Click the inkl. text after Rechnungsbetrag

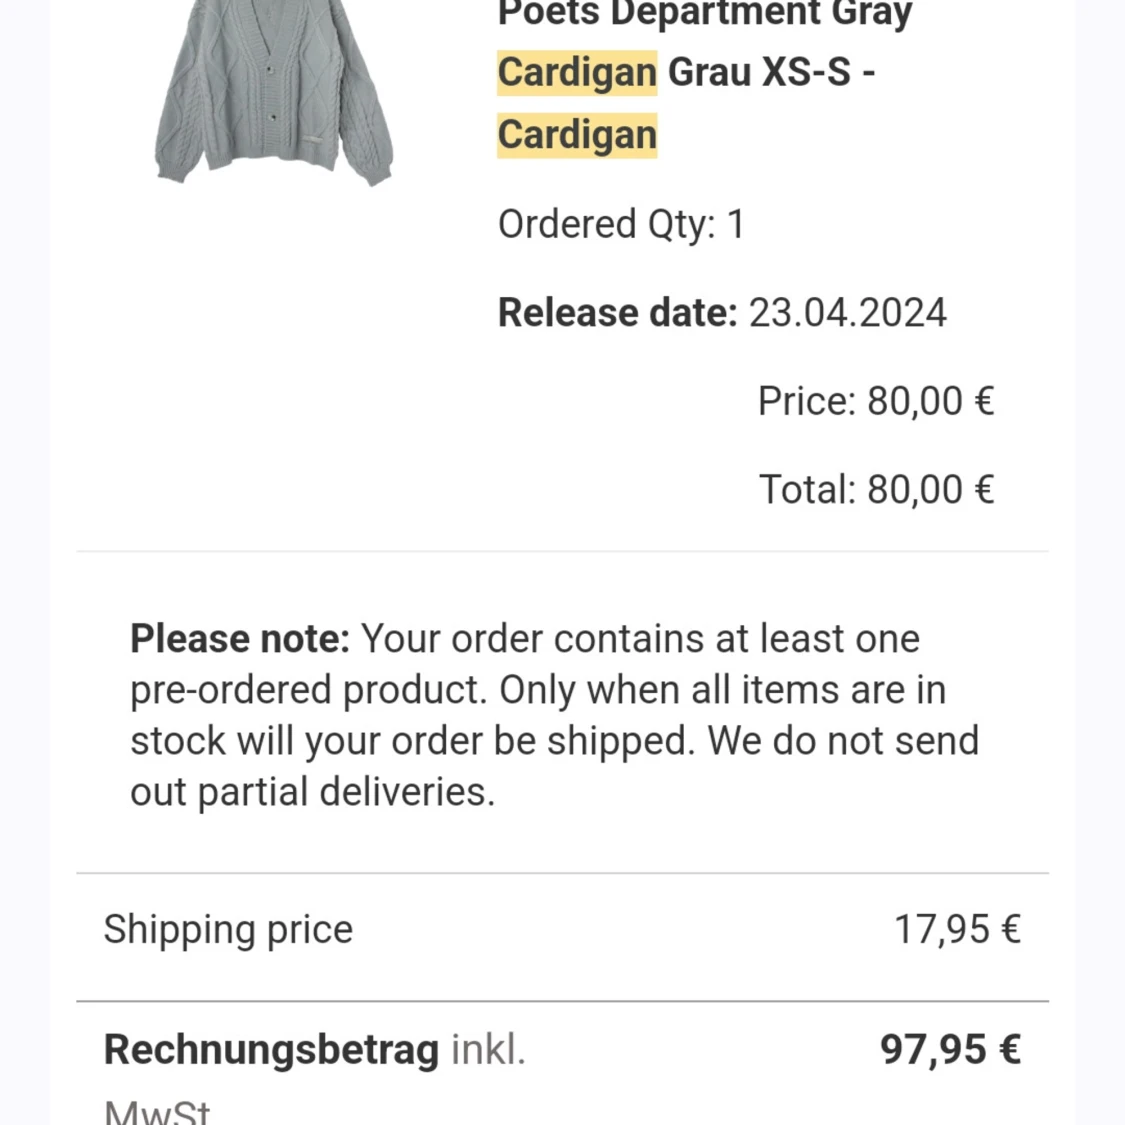(488, 1050)
